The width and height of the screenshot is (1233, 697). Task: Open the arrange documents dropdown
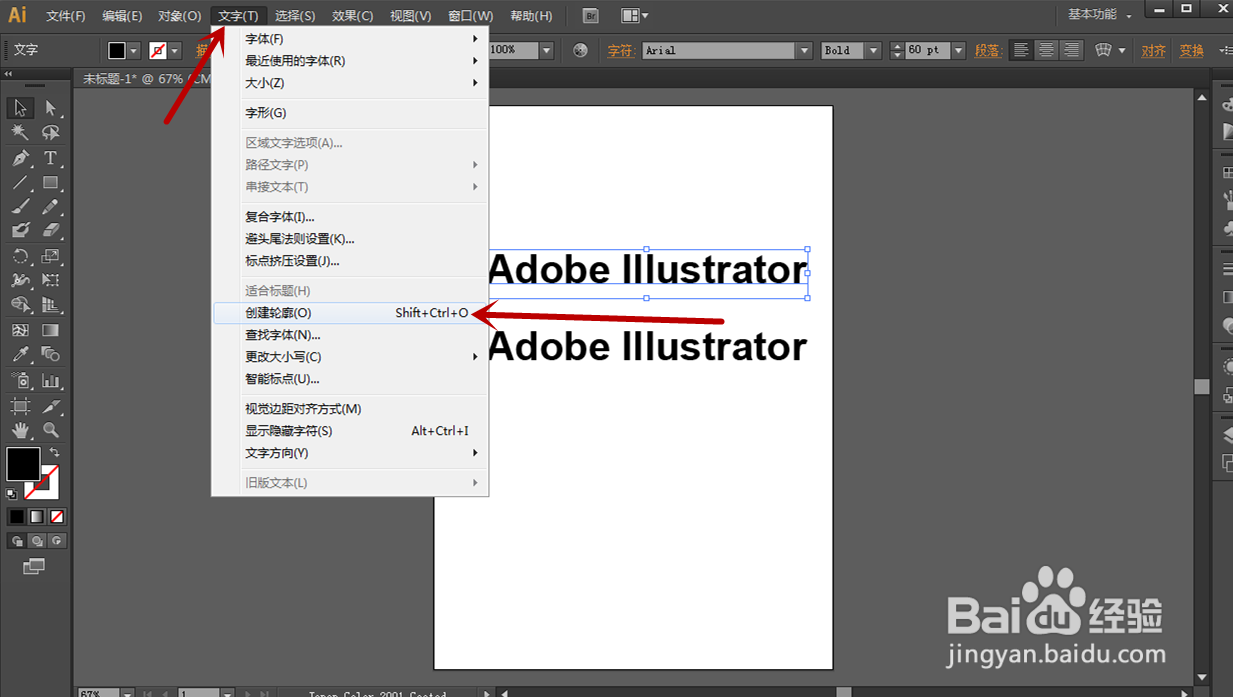[634, 16]
